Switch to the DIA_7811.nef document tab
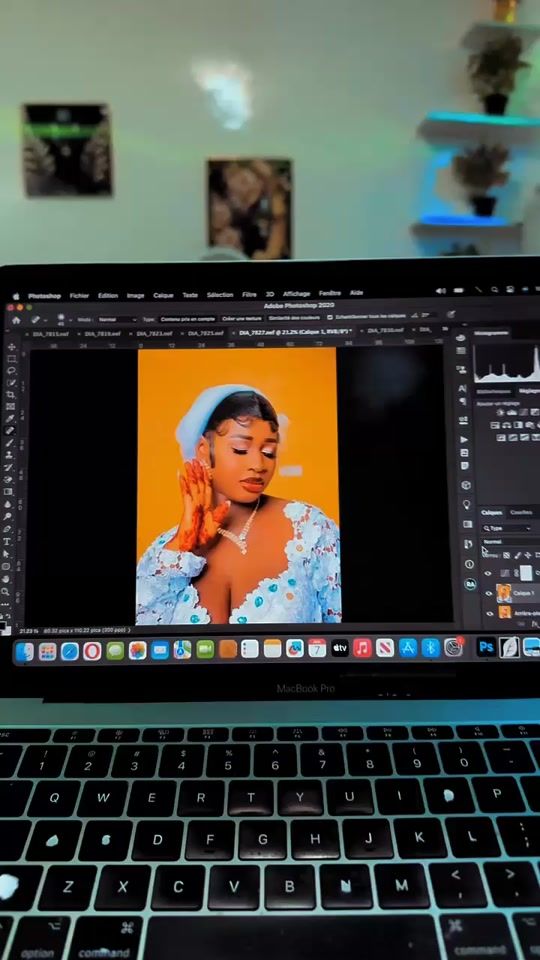 (x=50, y=334)
